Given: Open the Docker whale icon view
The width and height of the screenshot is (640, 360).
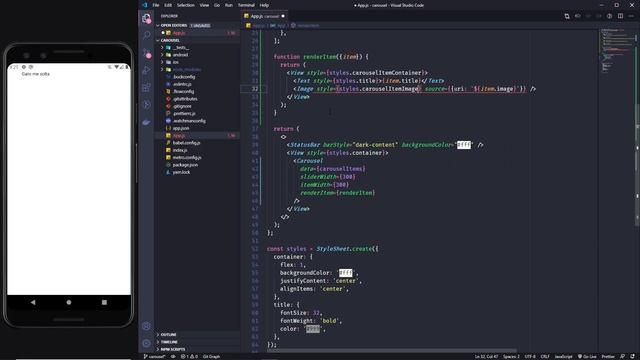Looking at the screenshot, I should [x=146, y=122].
